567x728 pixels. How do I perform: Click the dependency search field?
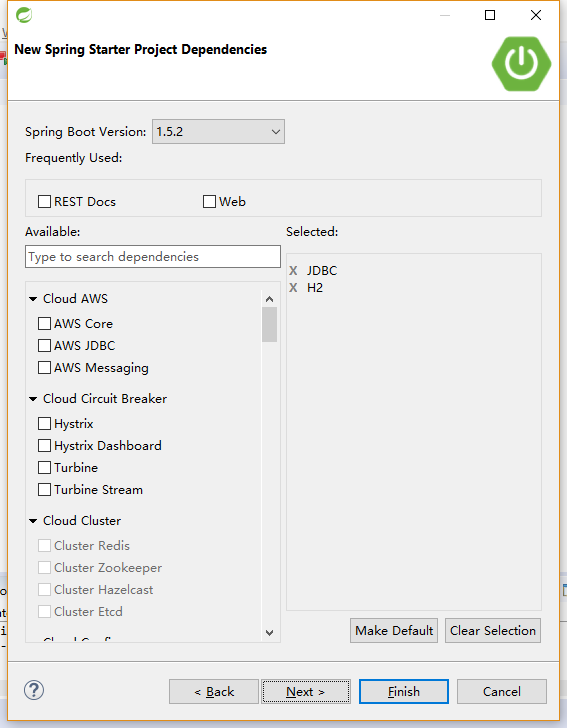tap(153, 257)
